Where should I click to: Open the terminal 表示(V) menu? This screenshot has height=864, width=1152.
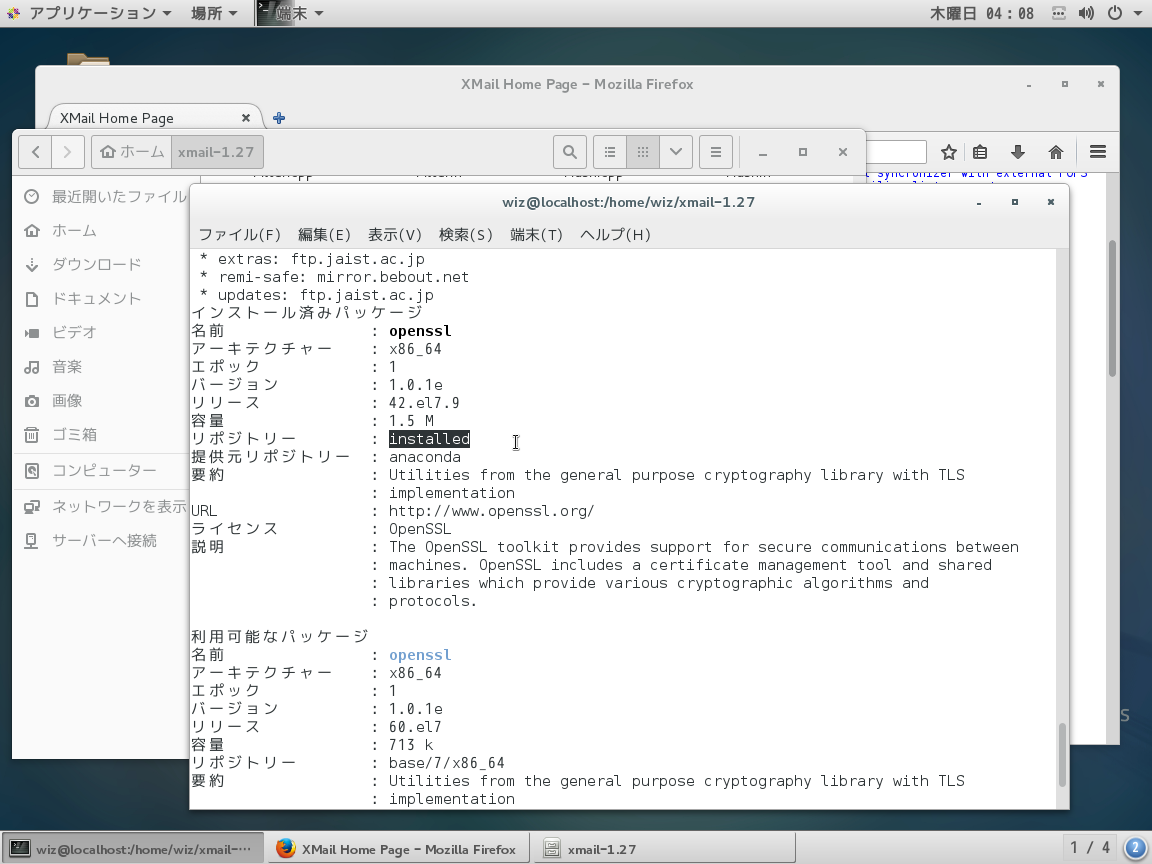click(395, 234)
